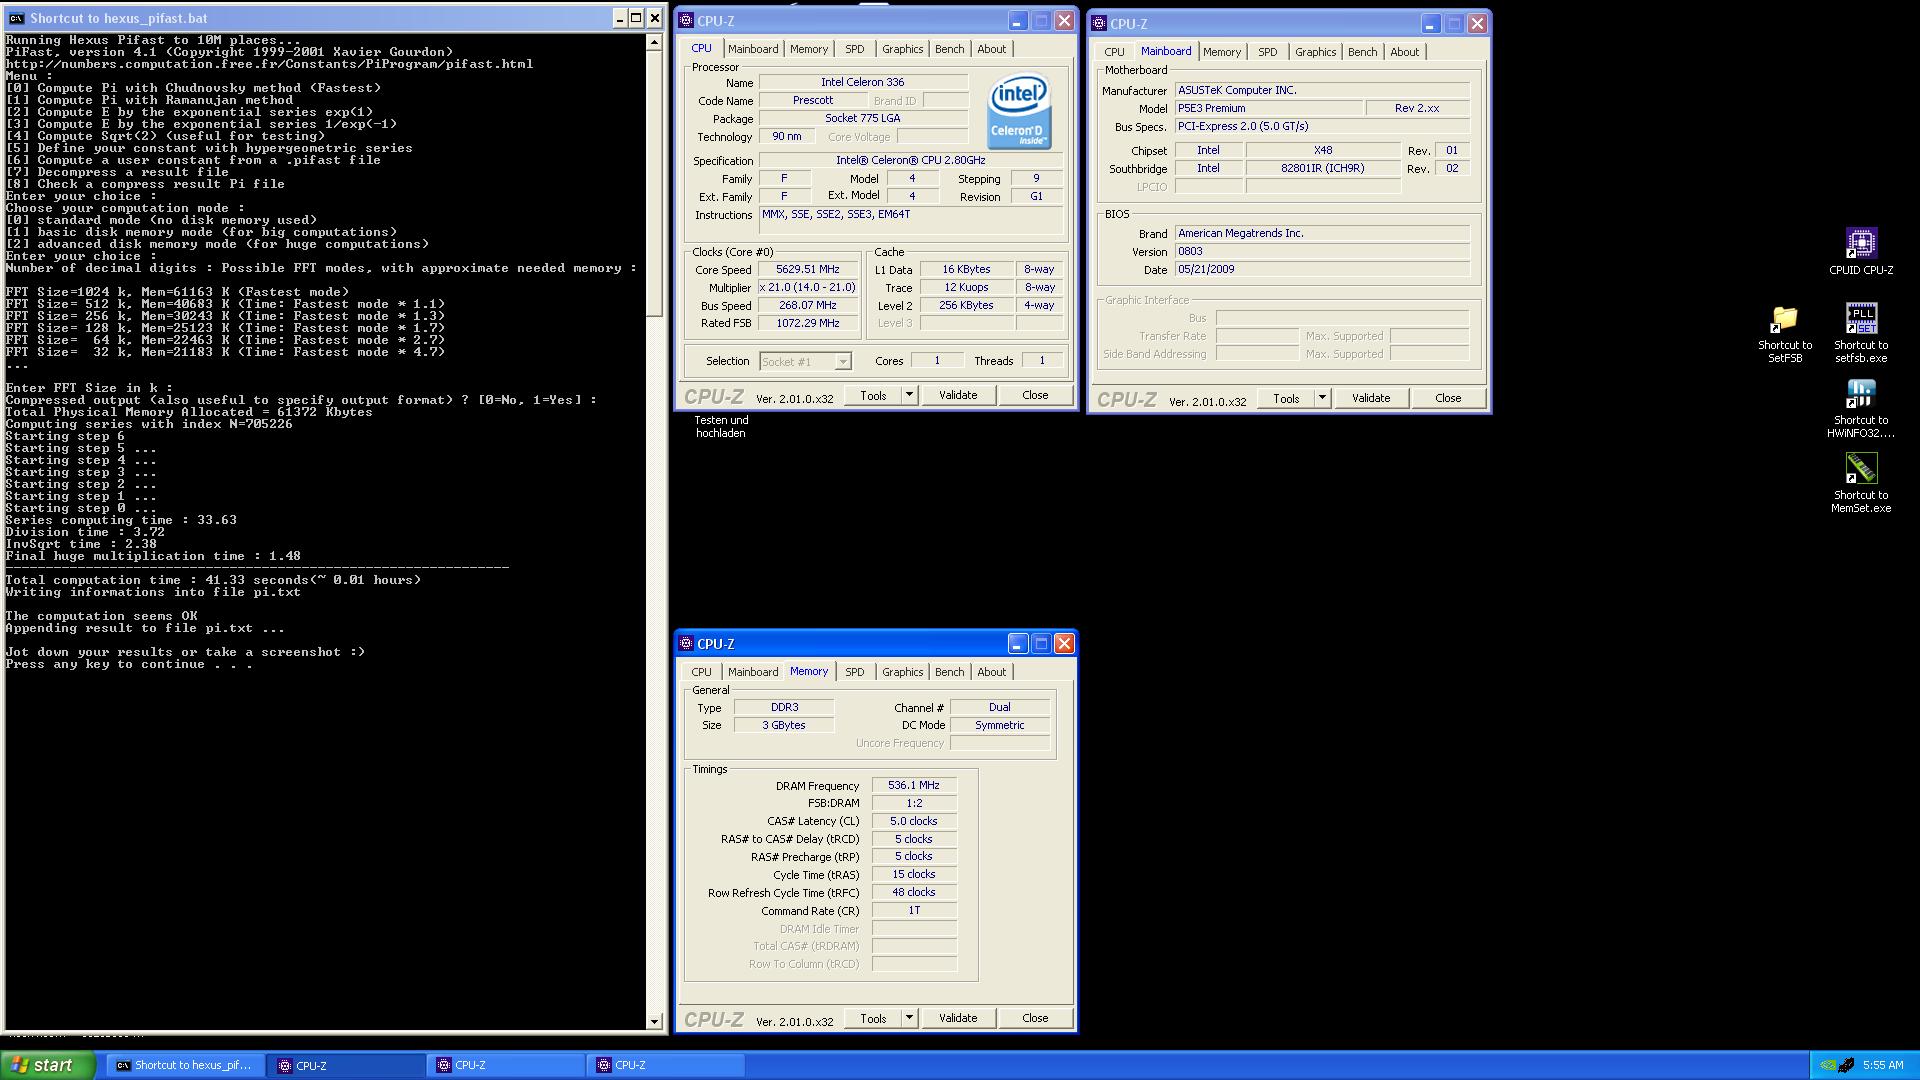Click BIOS Date value 05/21/2009
The height and width of the screenshot is (1080, 1920).
coord(1322,270)
